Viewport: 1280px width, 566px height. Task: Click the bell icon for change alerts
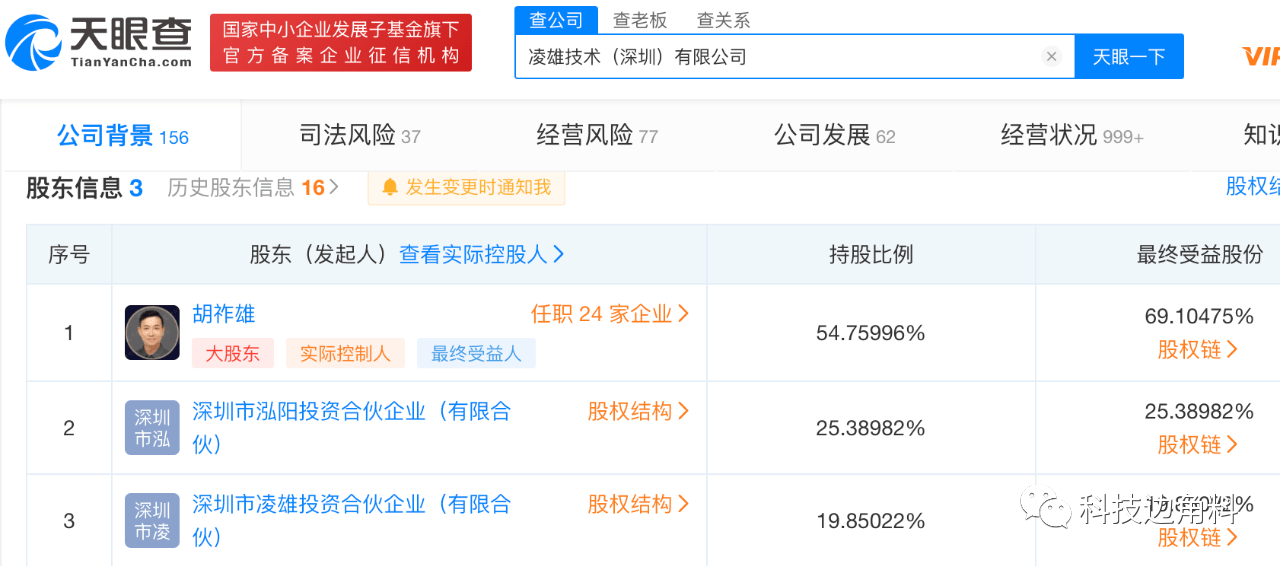point(390,188)
